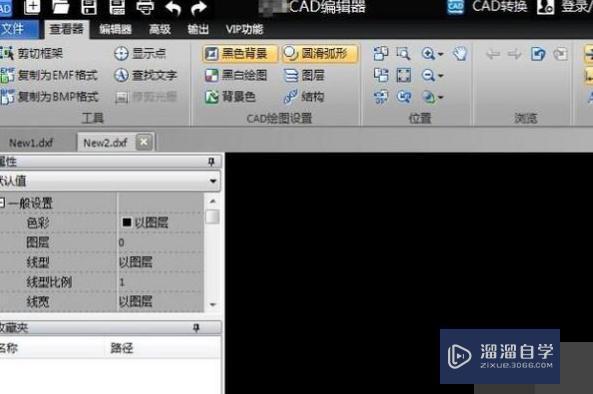
Task: Click the 复制为EMF格式 icon
Action: pos(7,75)
